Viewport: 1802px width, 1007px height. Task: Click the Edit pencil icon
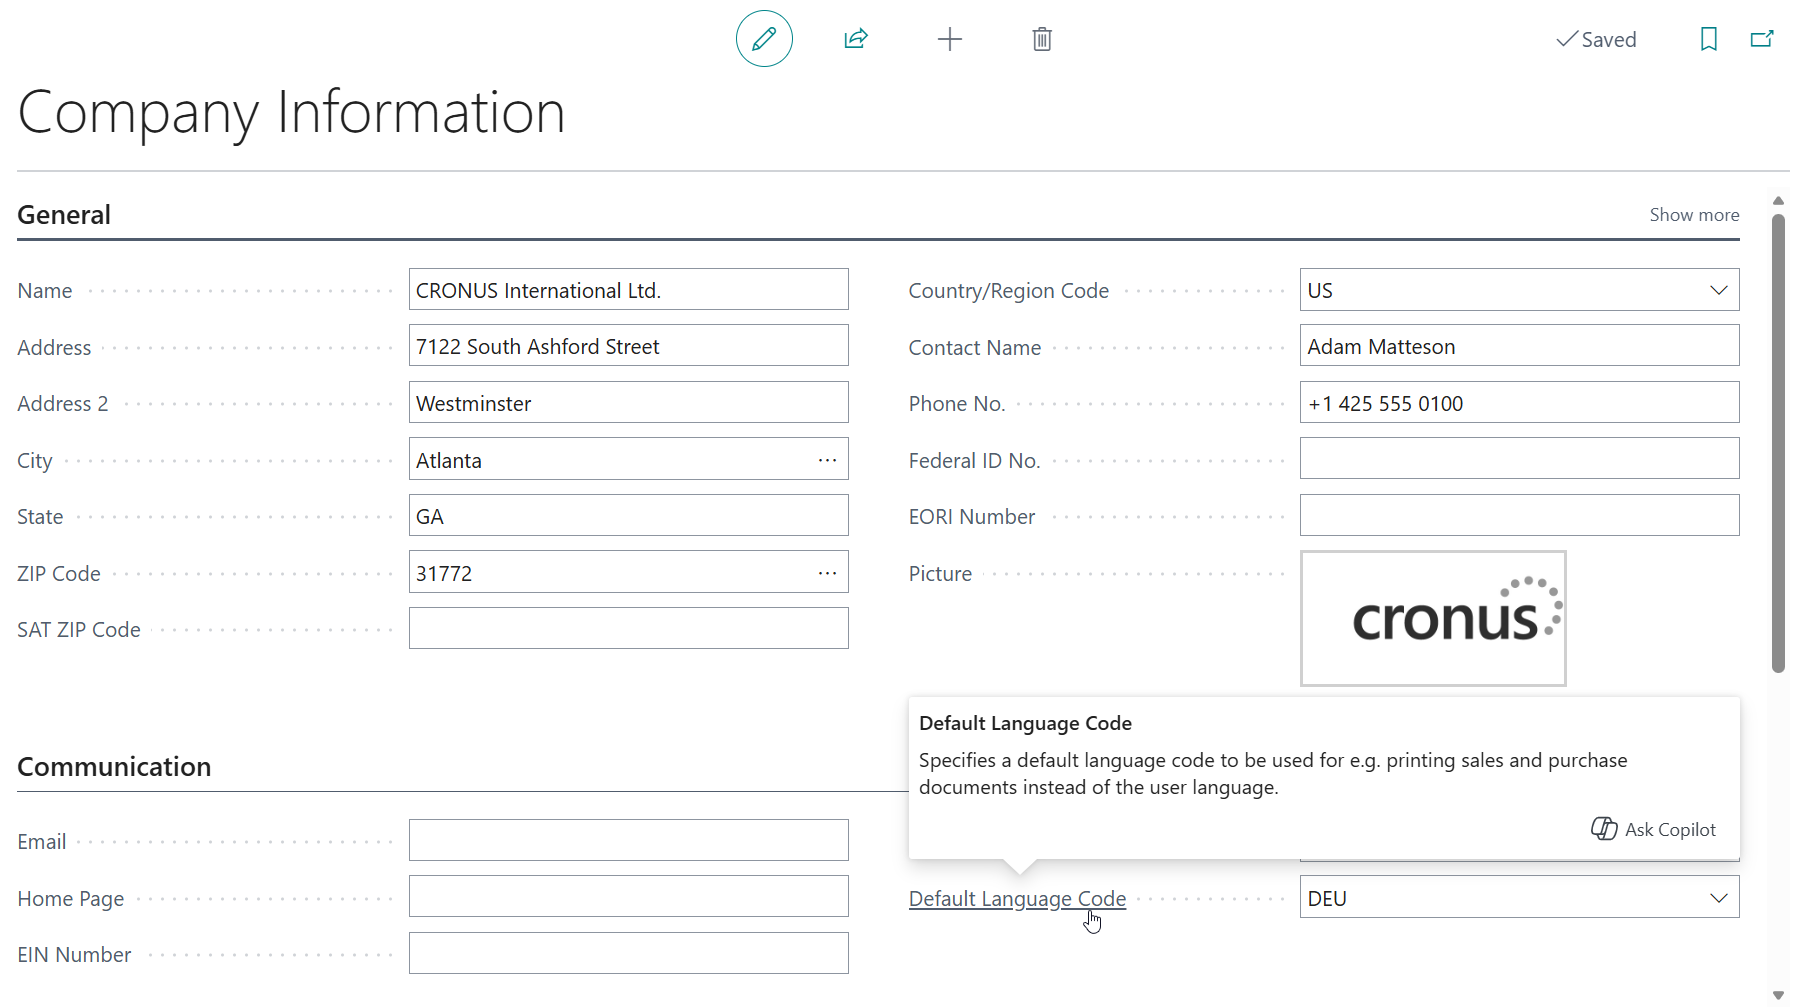click(764, 39)
